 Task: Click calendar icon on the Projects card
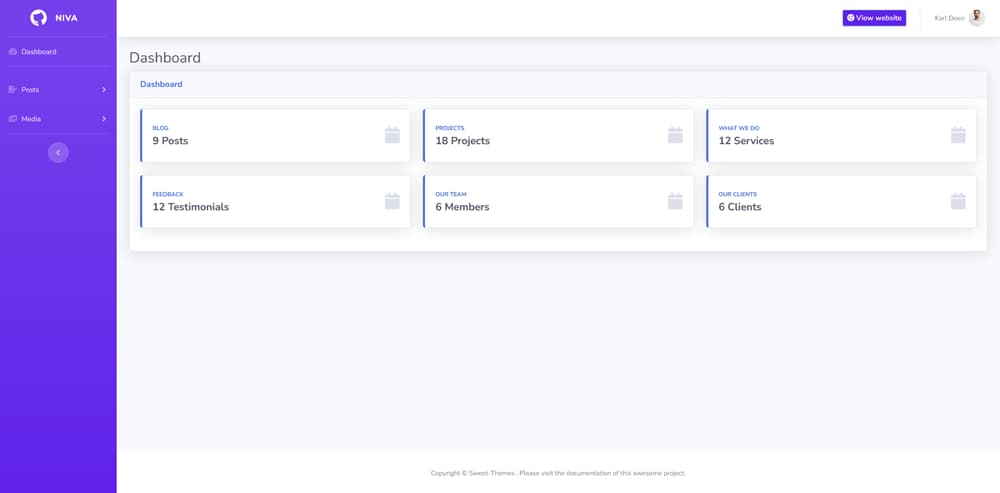[675, 135]
